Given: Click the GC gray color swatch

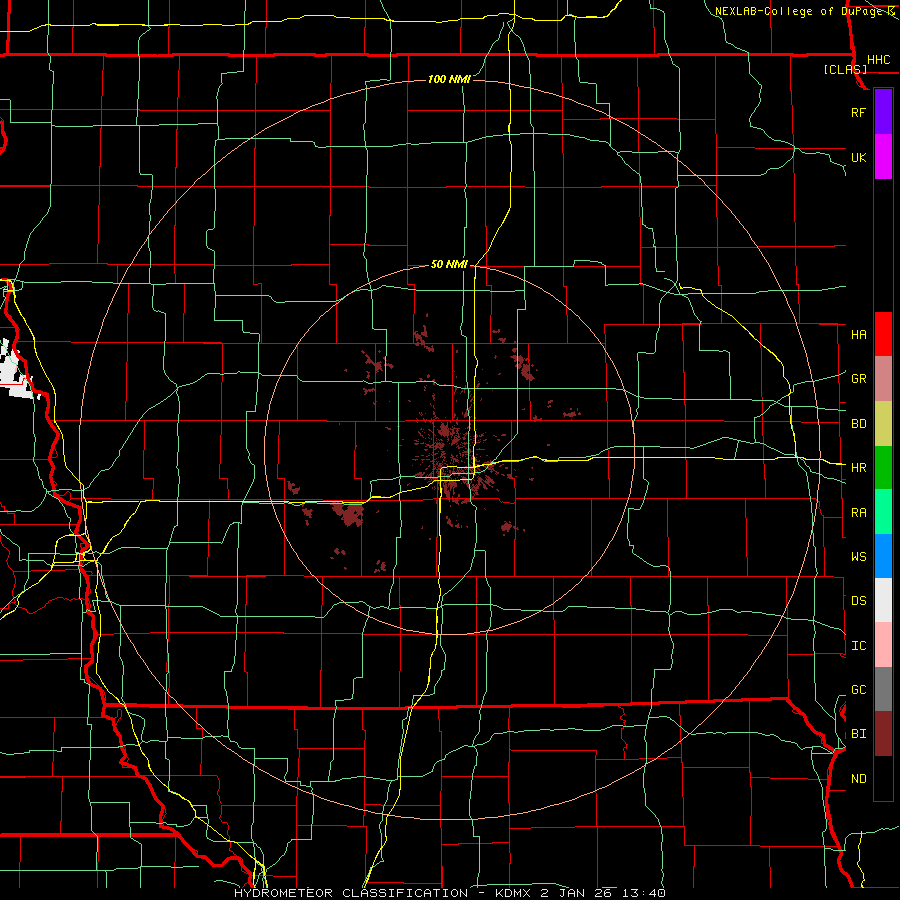Looking at the screenshot, I should [x=883, y=689].
